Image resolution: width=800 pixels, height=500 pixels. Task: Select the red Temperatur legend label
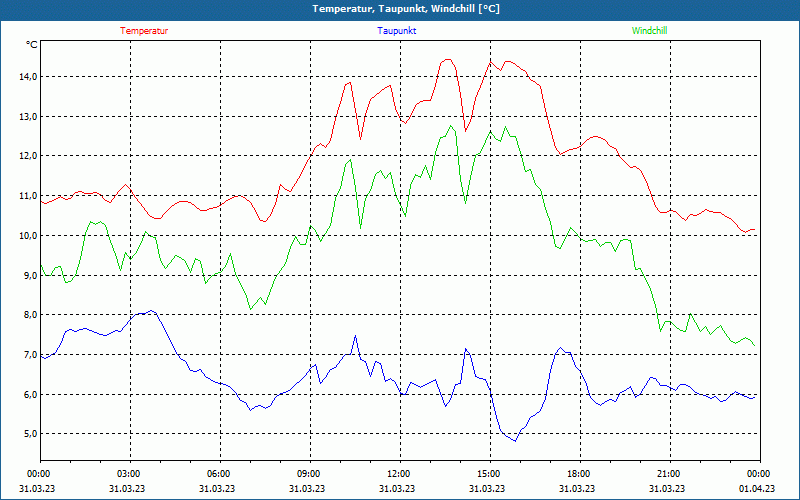pyautogui.click(x=144, y=31)
